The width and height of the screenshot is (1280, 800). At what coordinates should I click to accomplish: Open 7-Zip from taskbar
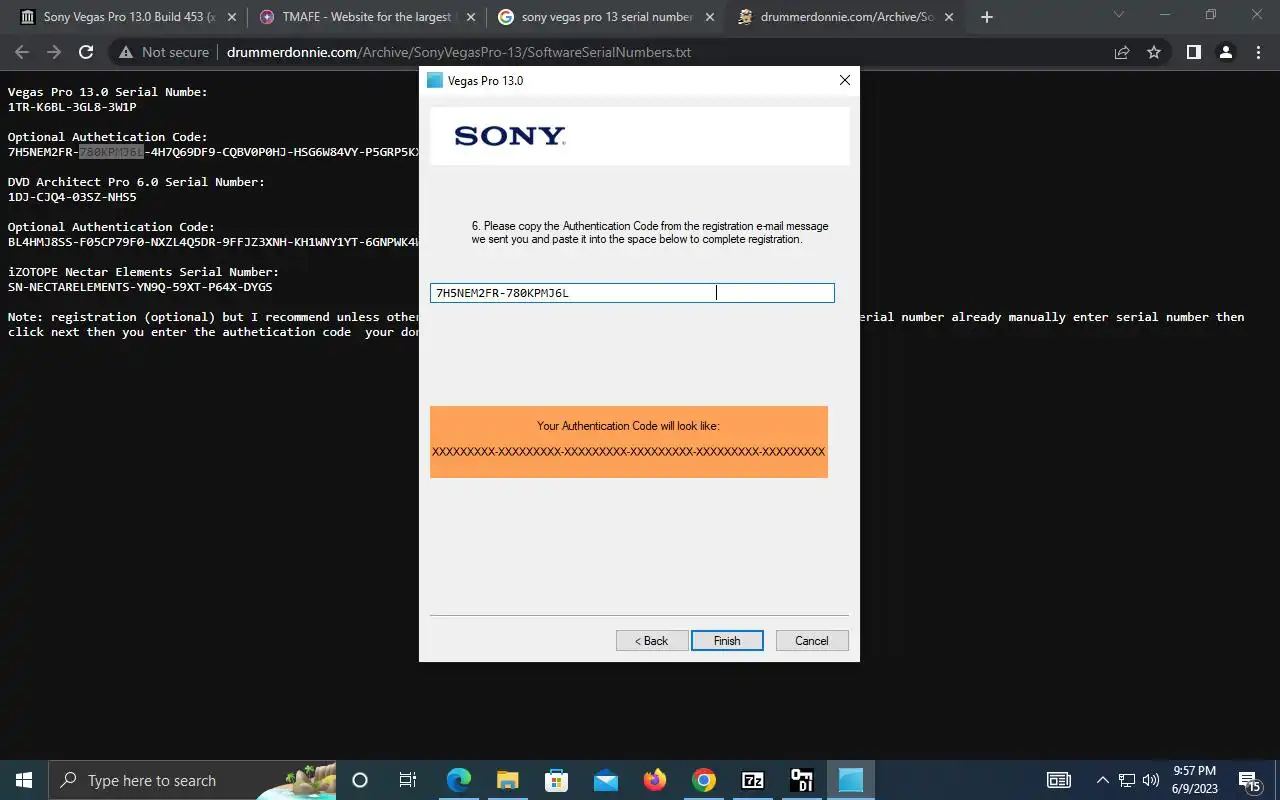[752, 780]
